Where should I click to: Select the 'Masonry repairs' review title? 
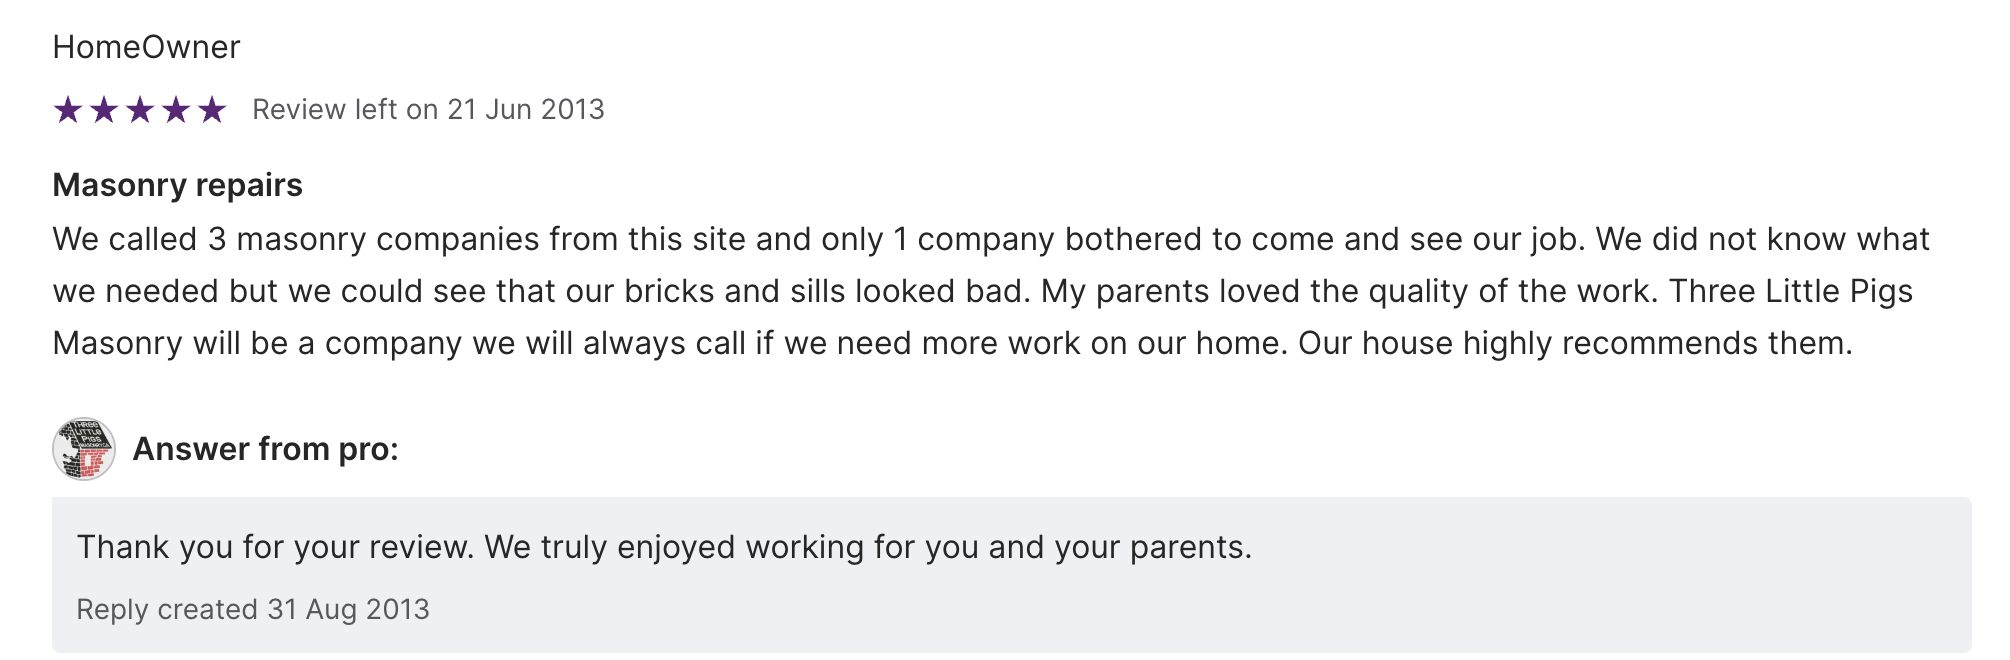177,185
